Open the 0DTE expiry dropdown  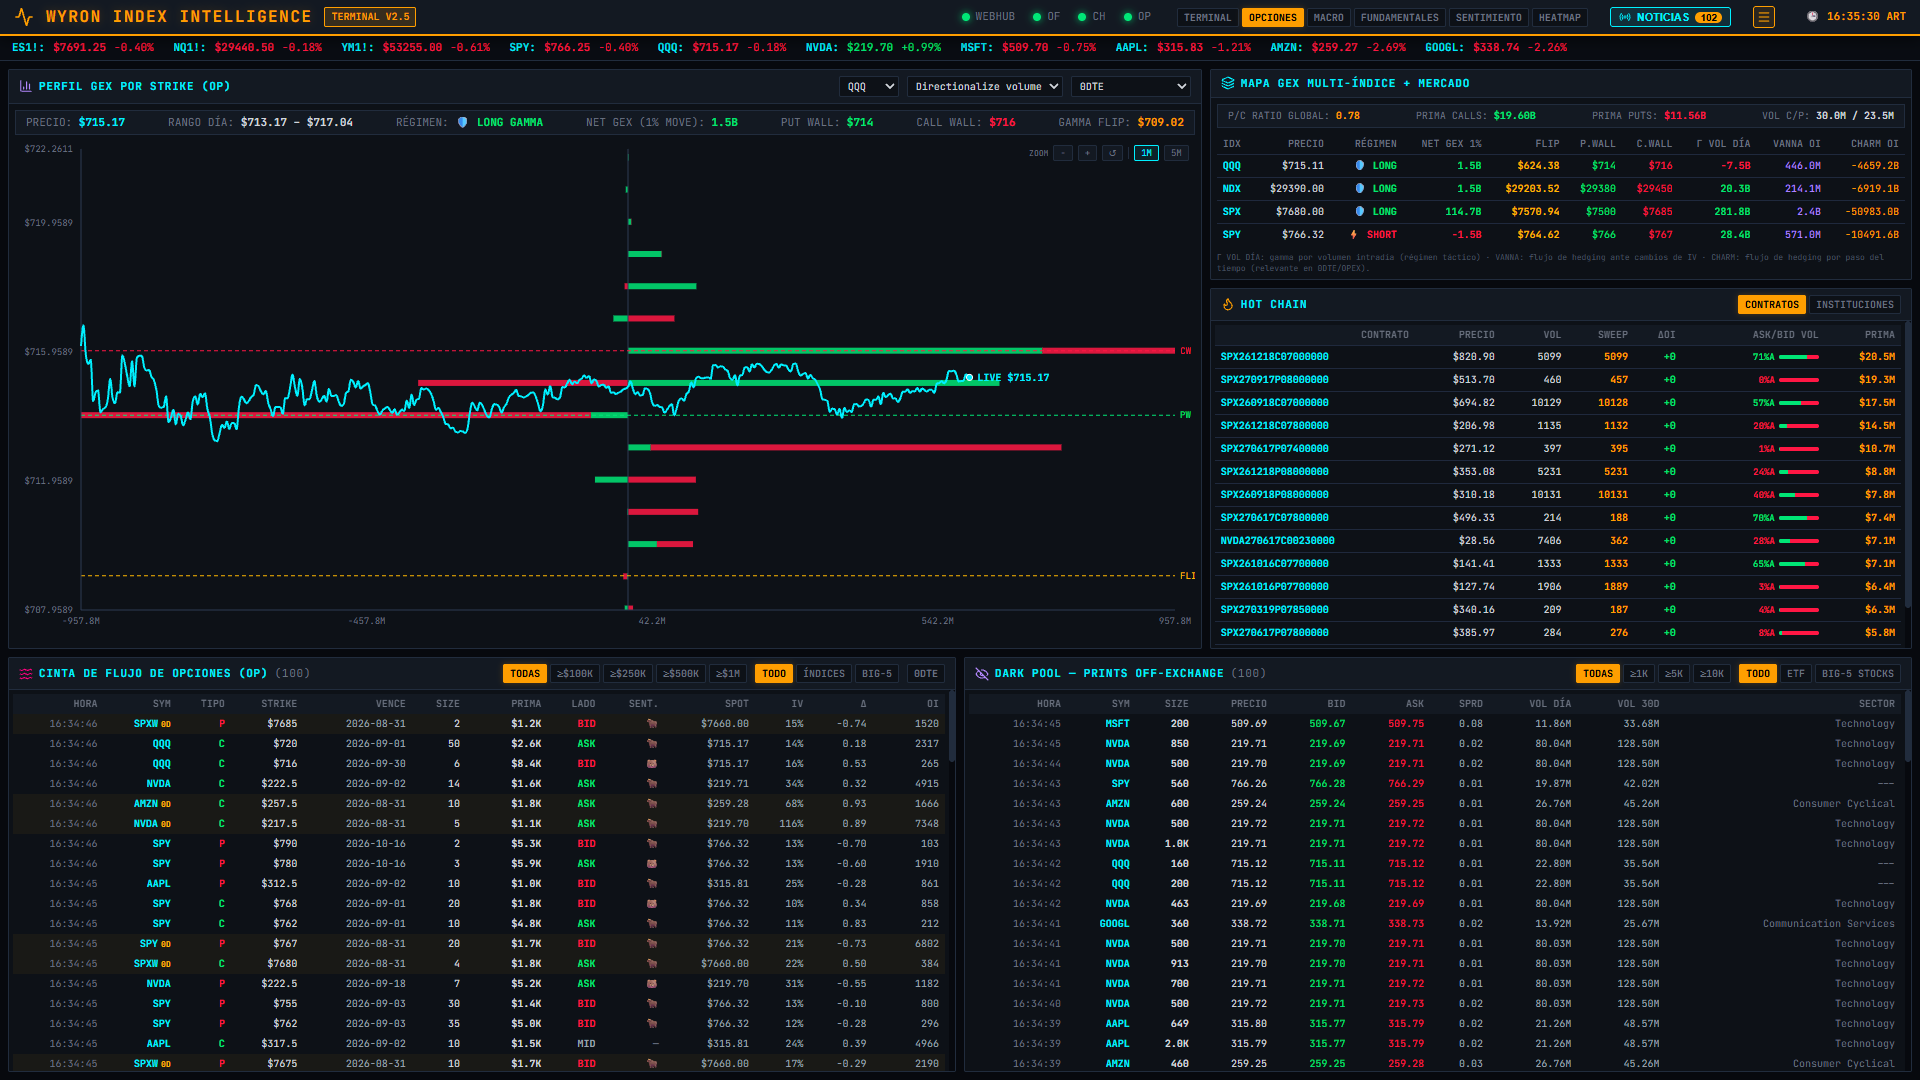click(x=1131, y=87)
